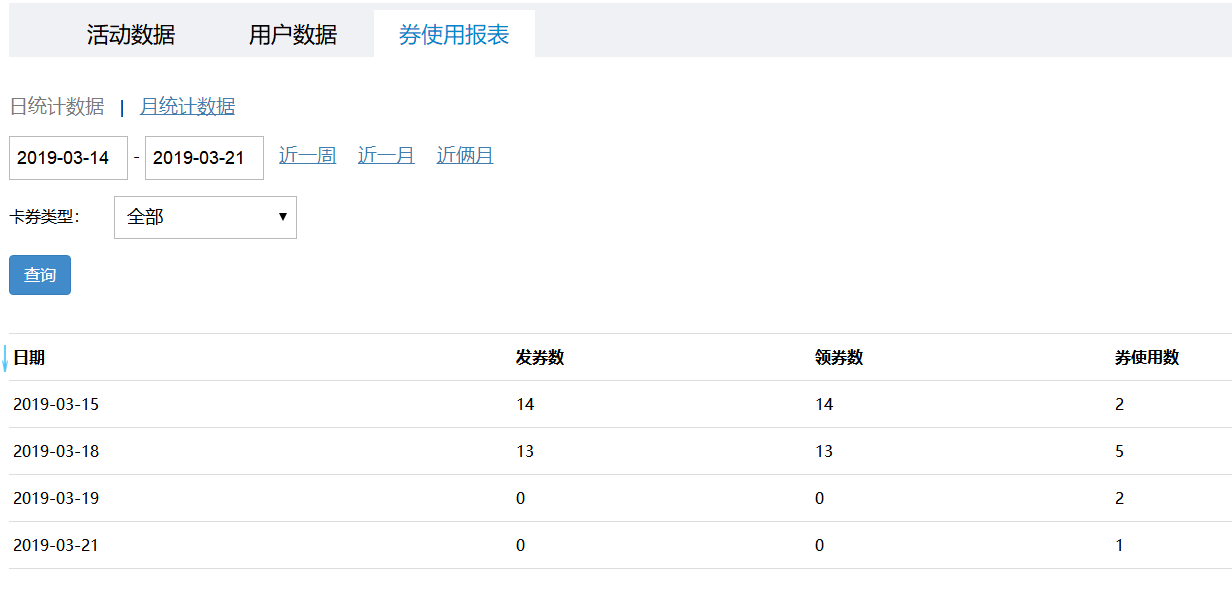Apply the 近一周 date range
The width and height of the screenshot is (1232, 596).
(307, 155)
